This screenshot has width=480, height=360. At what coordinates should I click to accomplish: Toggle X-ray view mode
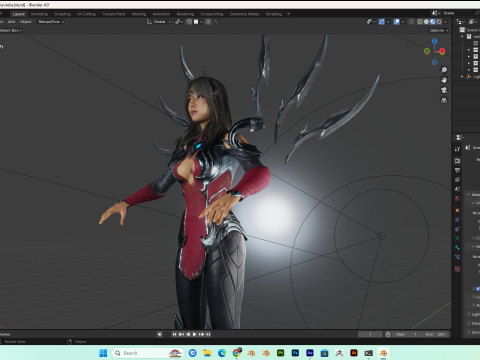click(x=412, y=22)
